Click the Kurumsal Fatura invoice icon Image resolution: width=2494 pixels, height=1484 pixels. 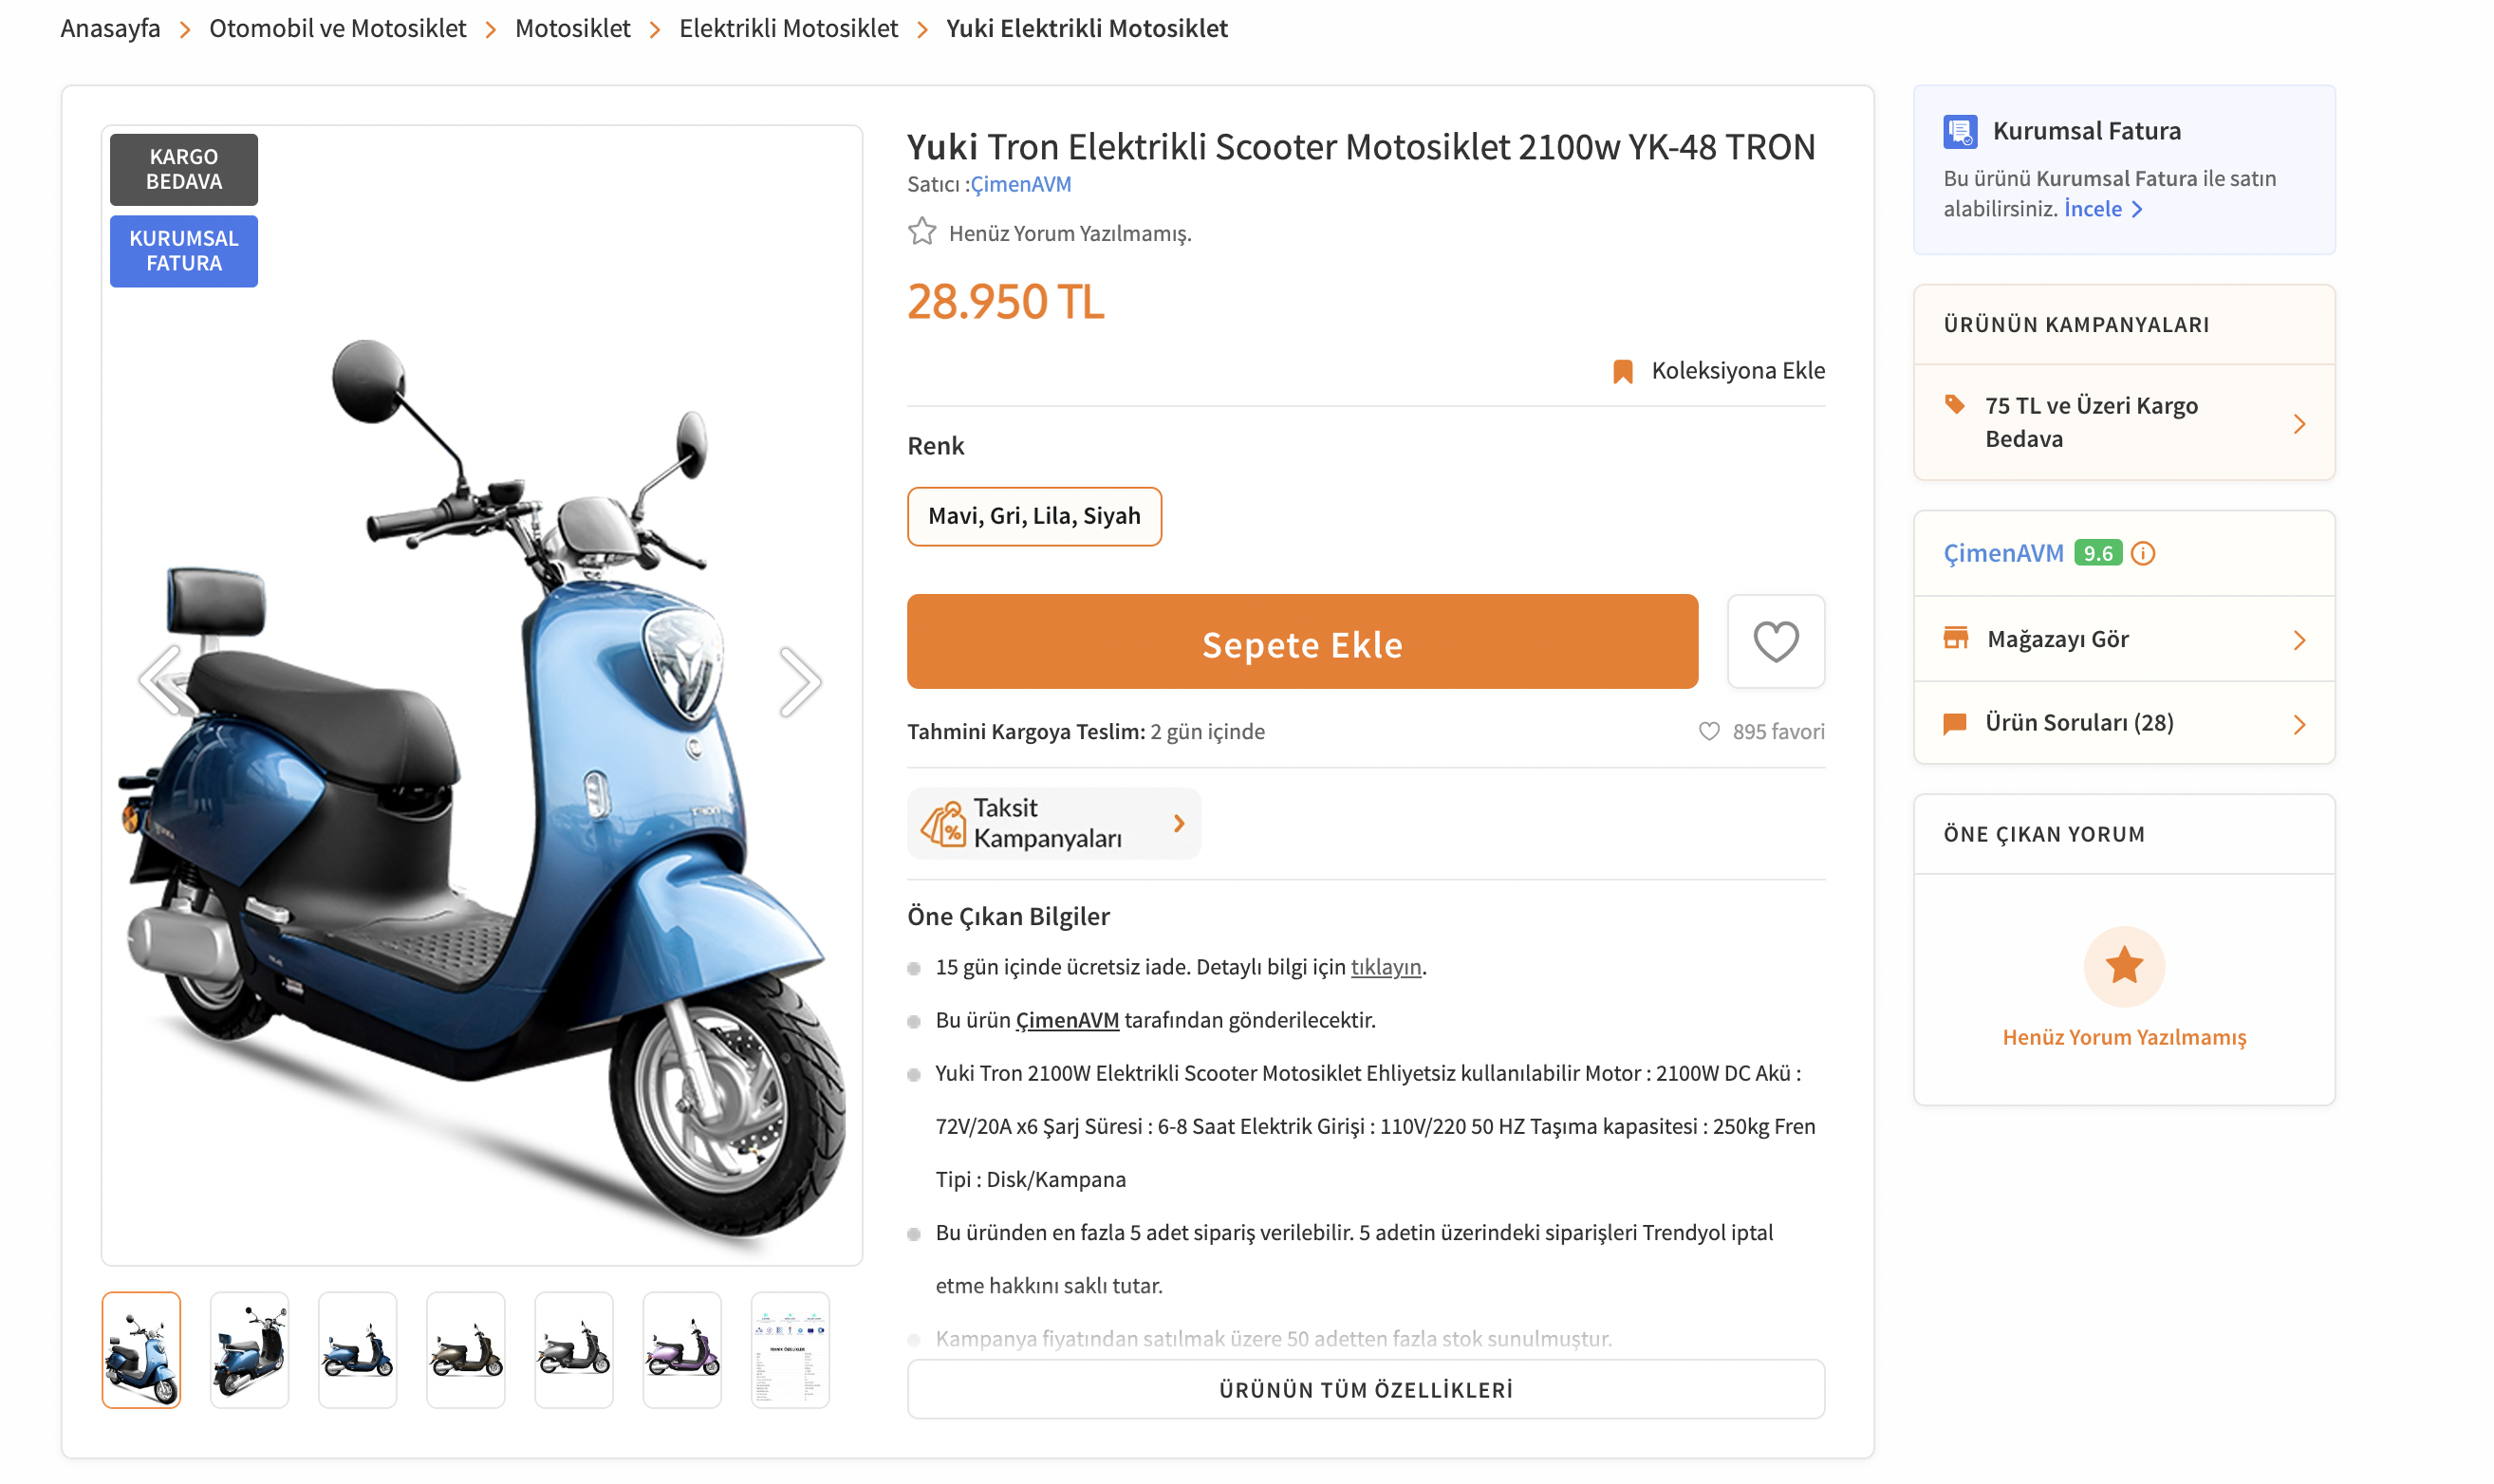click(x=1960, y=131)
